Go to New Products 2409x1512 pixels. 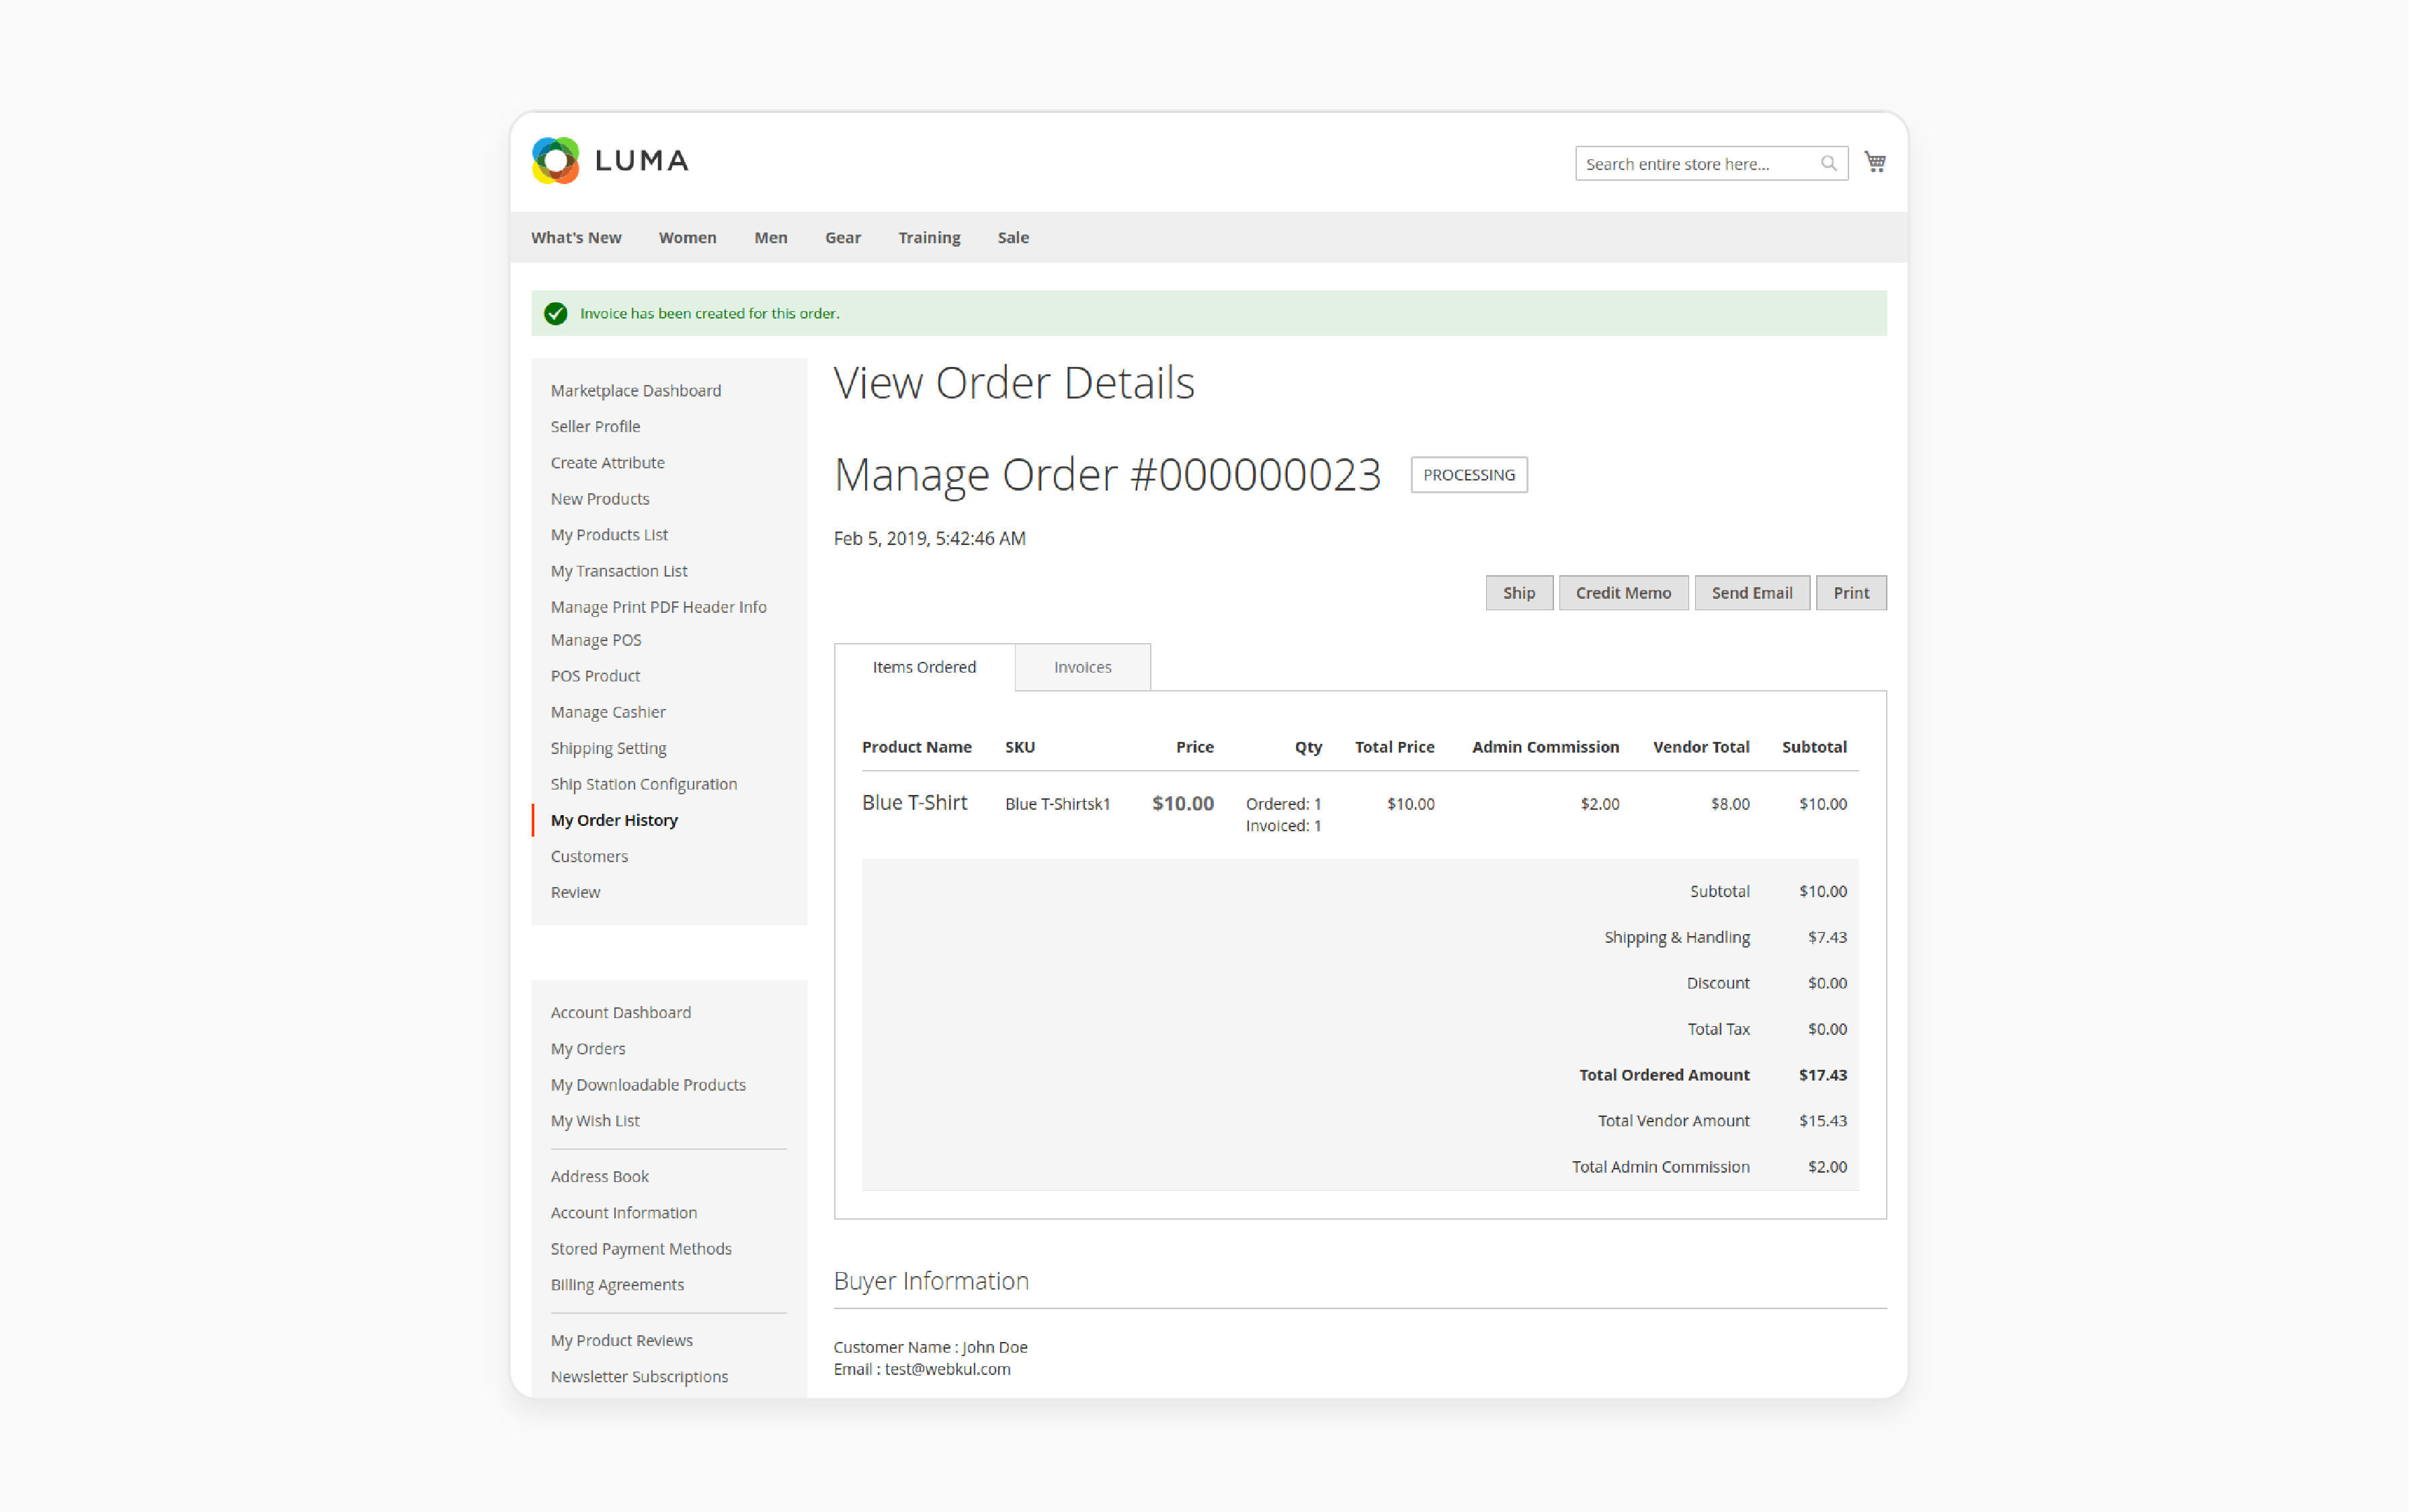[x=599, y=499]
